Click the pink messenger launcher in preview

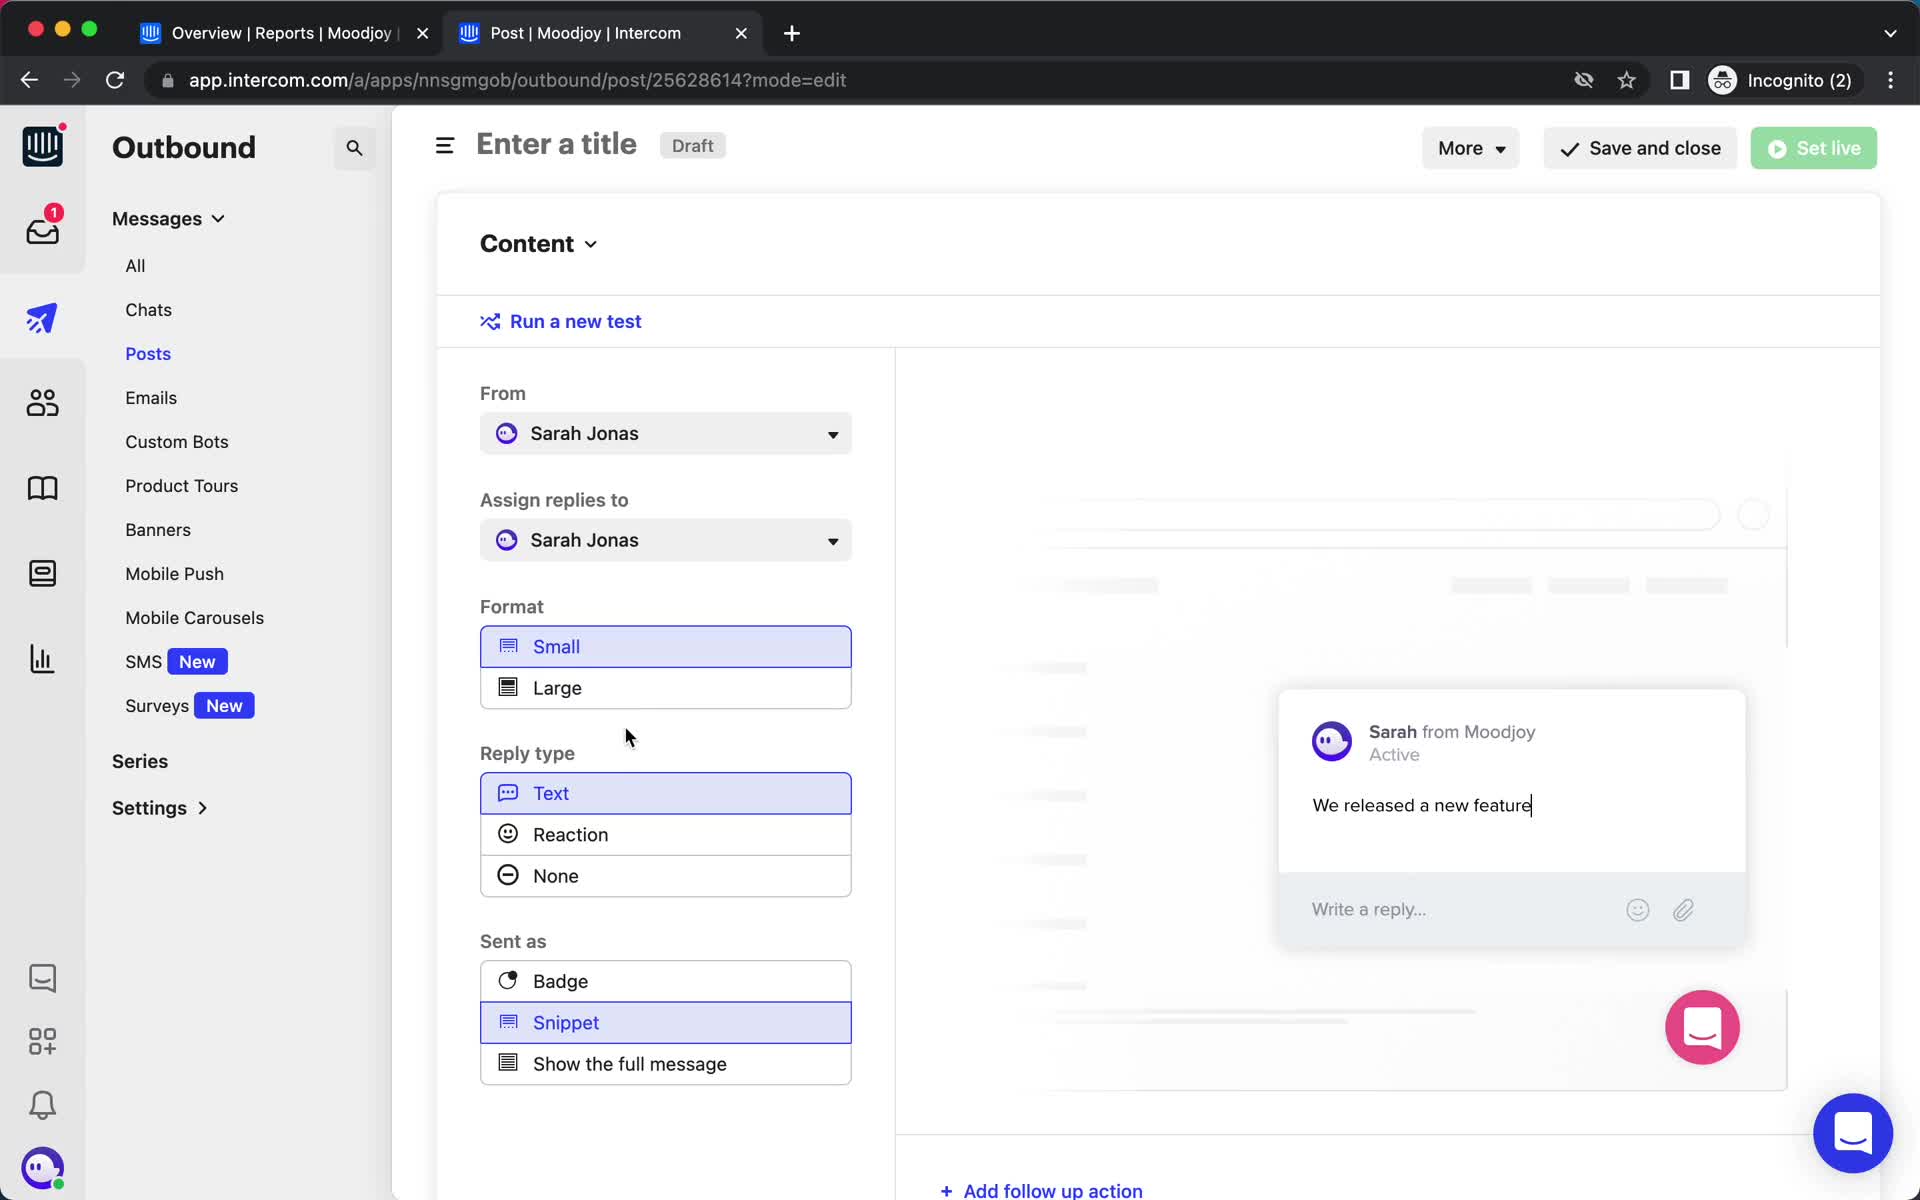tap(1702, 1027)
